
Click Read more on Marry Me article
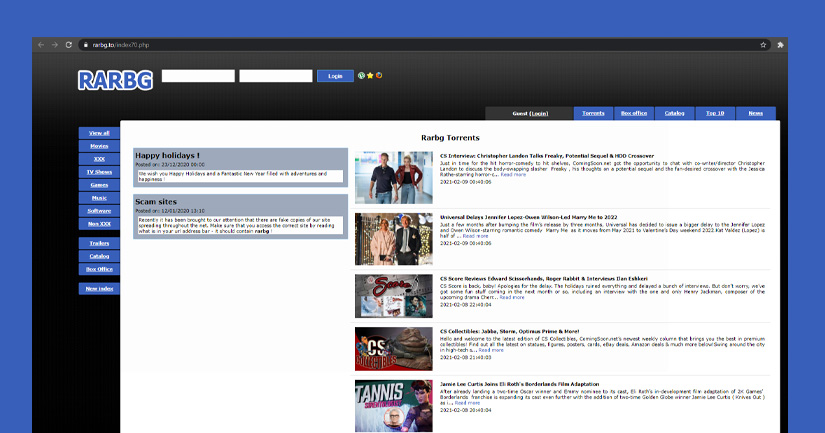(x=475, y=236)
